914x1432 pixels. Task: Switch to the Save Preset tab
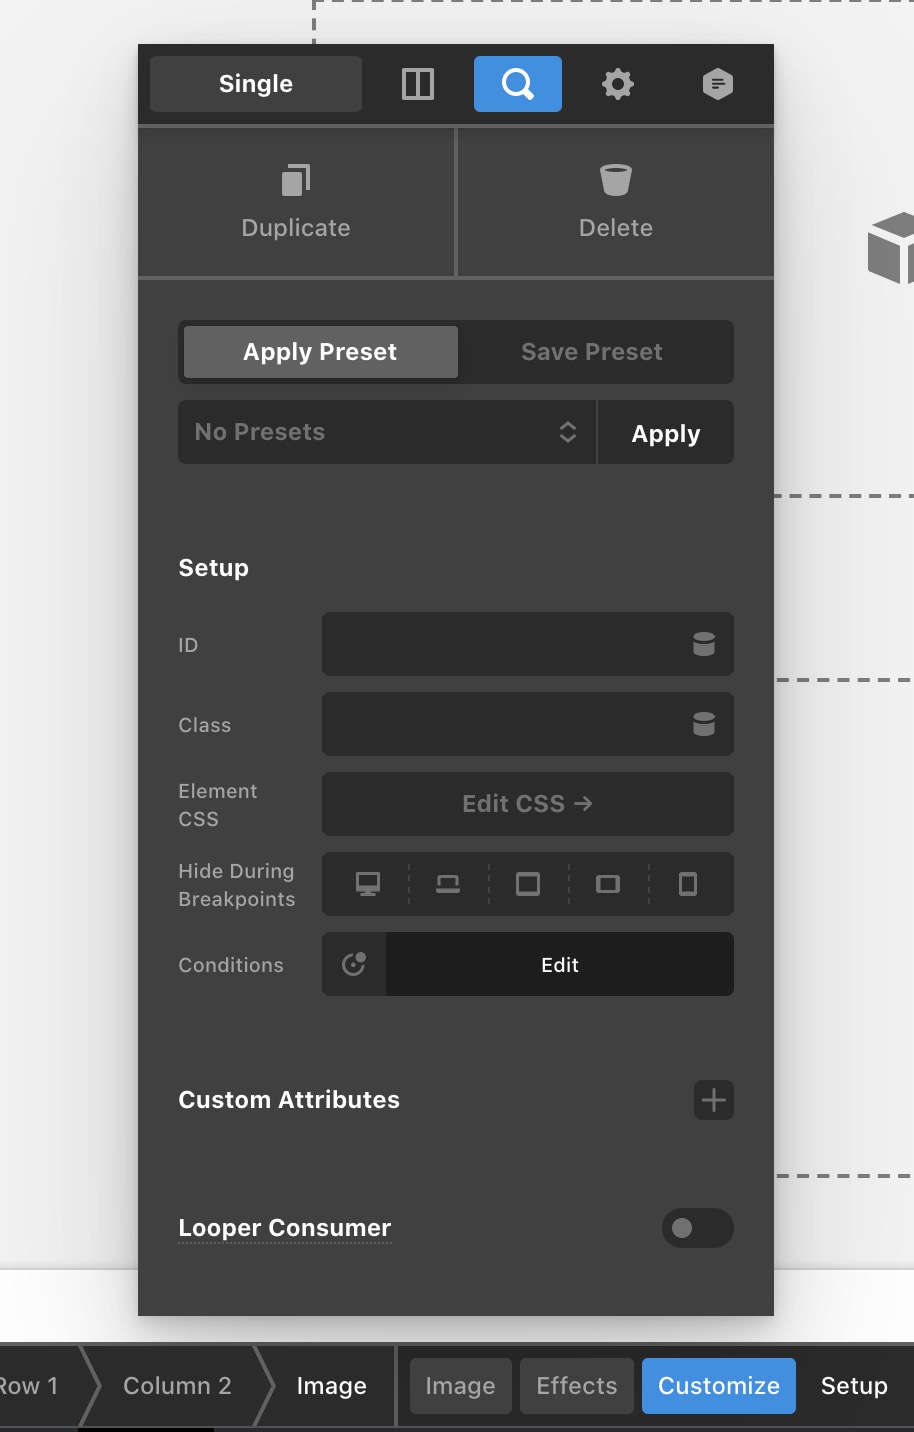592,352
